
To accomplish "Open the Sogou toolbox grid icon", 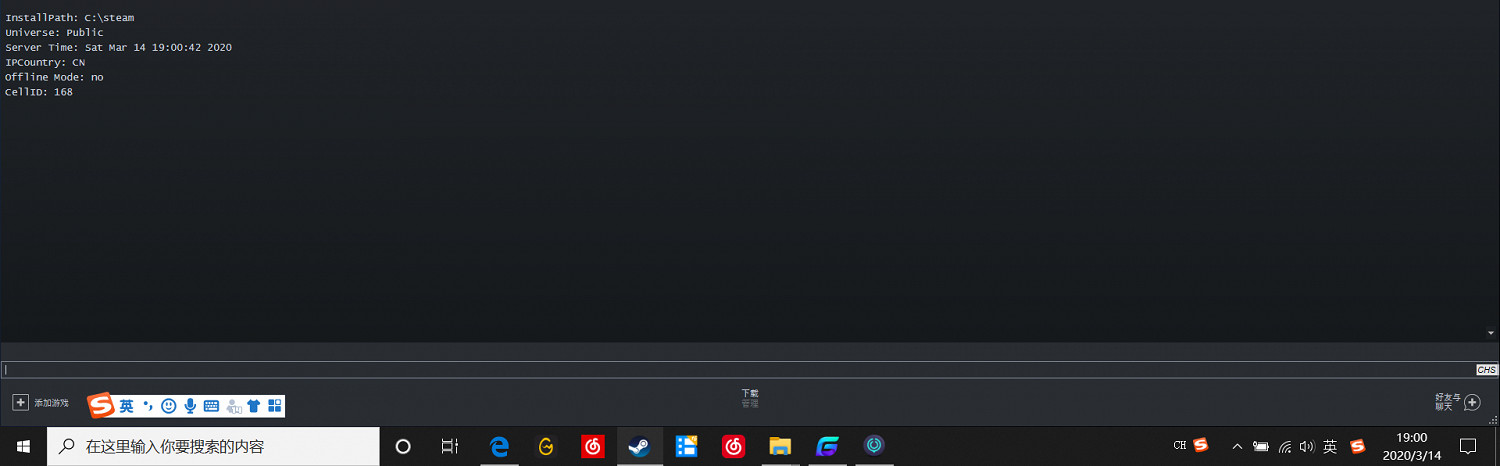I will (x=275, y=406).
